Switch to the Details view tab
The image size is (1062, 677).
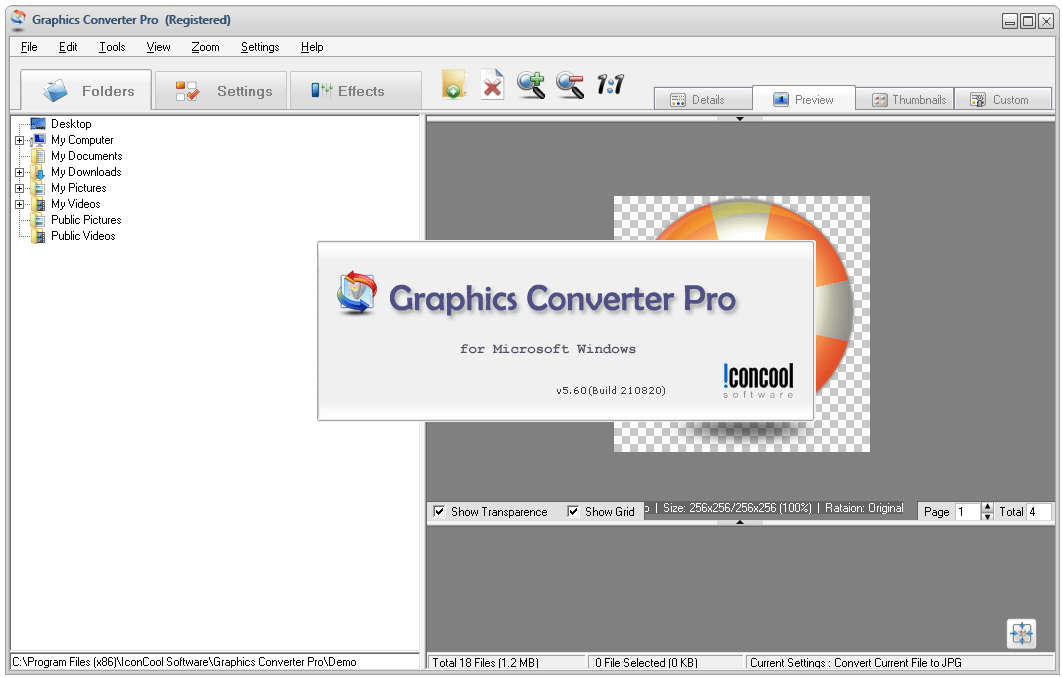(x=703, y=100)
